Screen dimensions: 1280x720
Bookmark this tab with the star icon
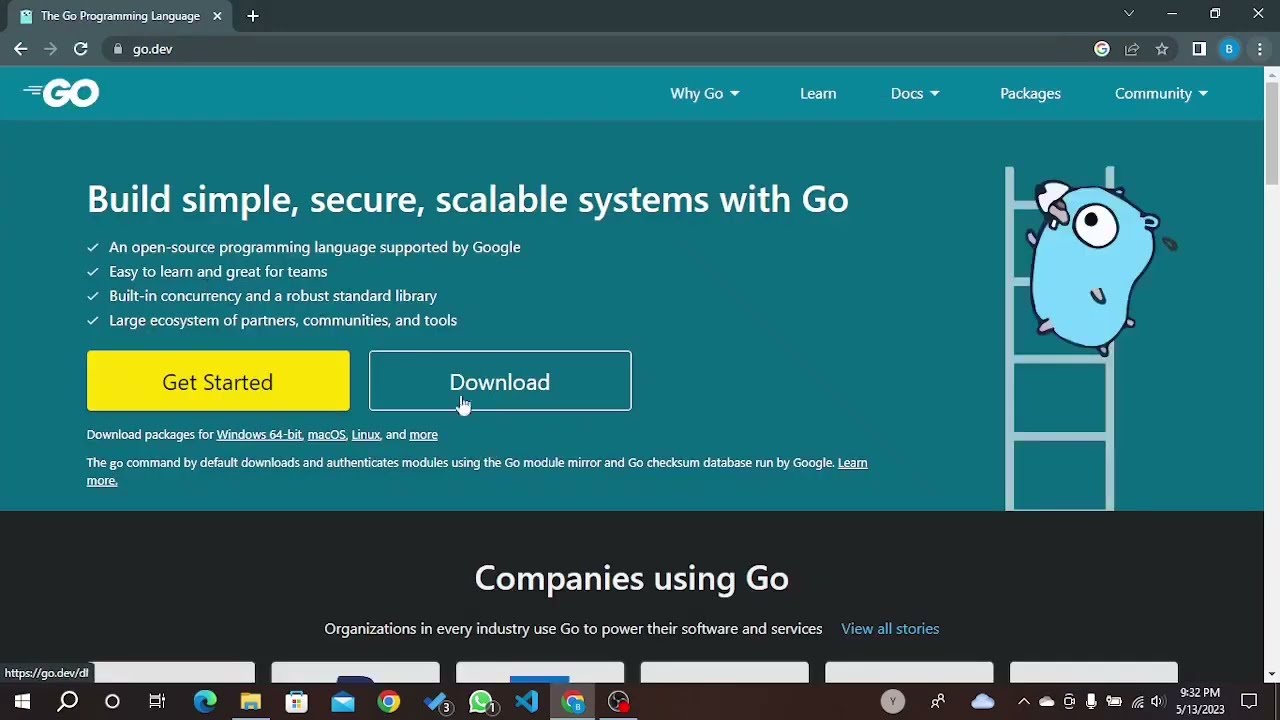coord(1162,49)
